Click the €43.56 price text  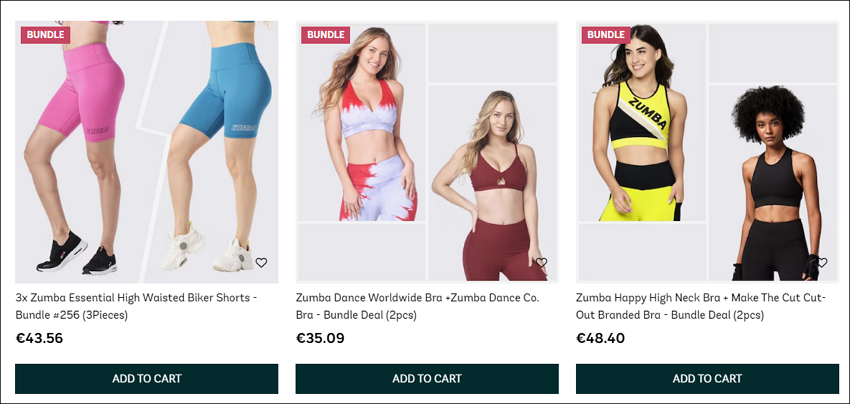[39, 338]
